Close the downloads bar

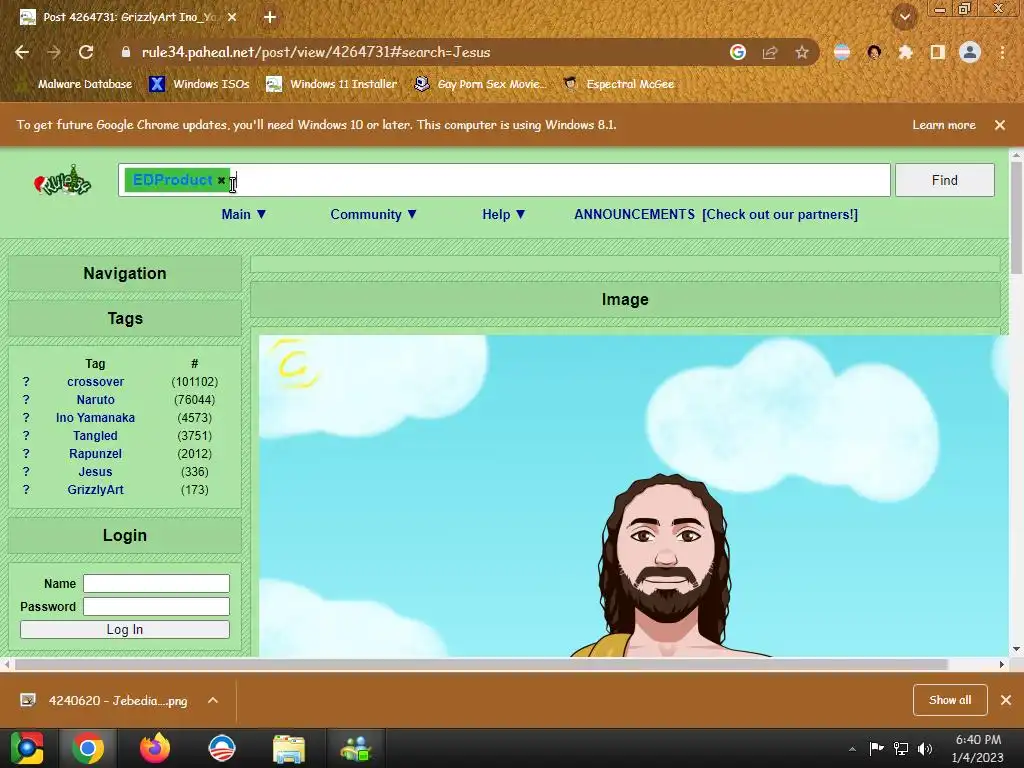click(x=1006, y=700)
